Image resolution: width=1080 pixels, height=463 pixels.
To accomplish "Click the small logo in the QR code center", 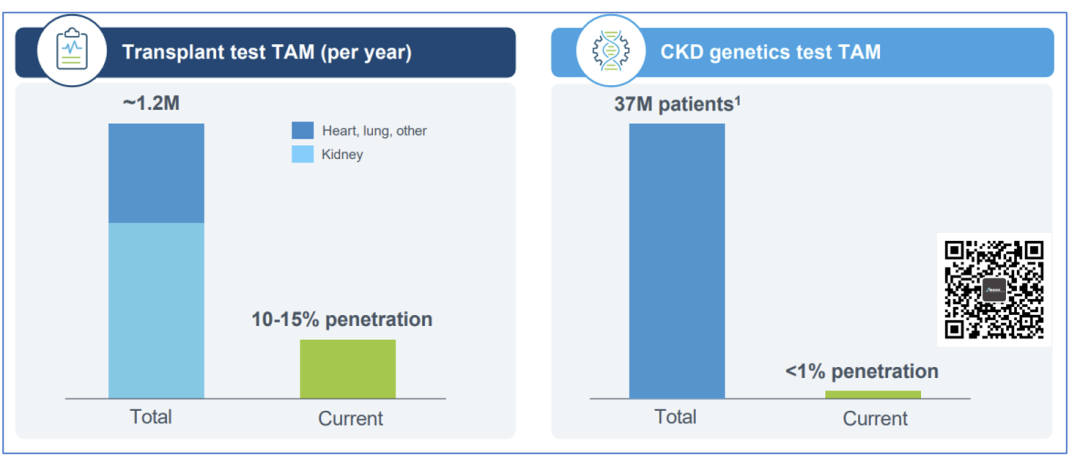I will (994, 289).
